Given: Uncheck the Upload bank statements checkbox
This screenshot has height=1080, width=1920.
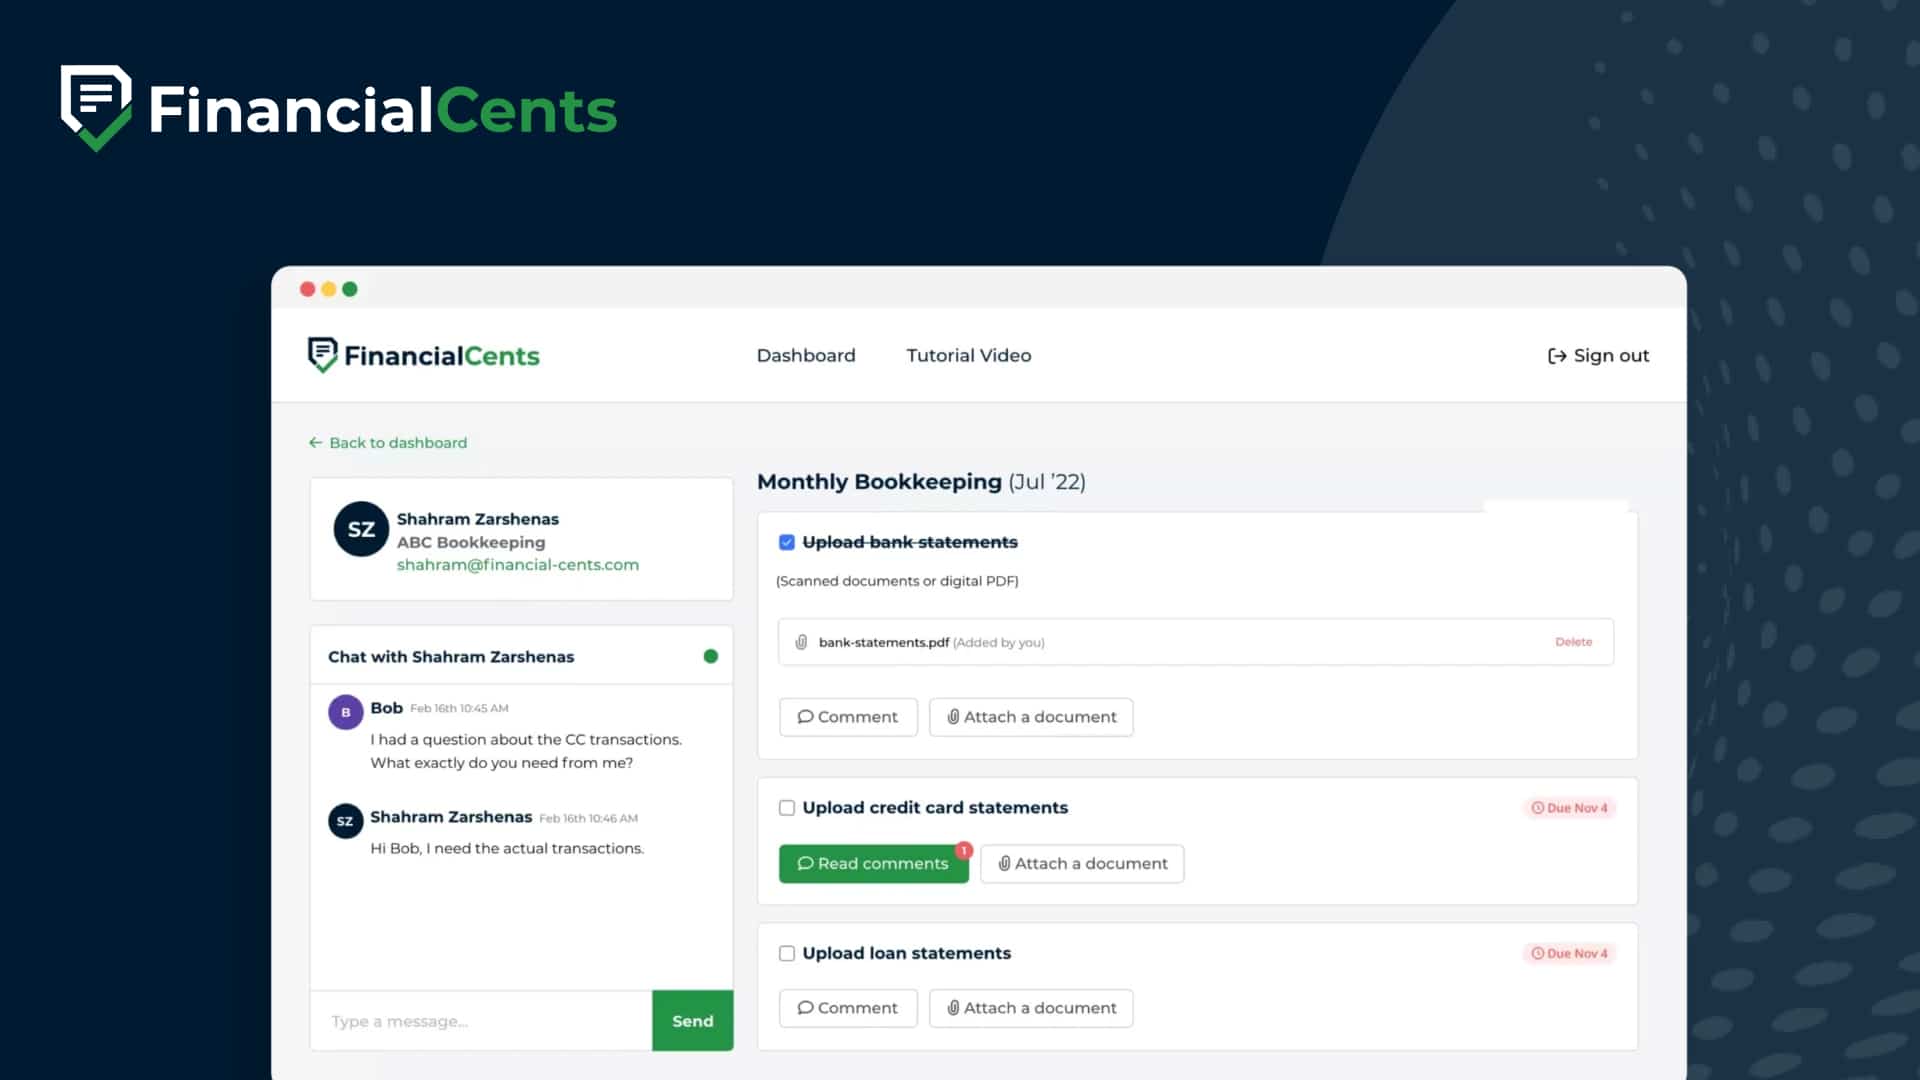Looking at the screenshot, I should (786, 542).
